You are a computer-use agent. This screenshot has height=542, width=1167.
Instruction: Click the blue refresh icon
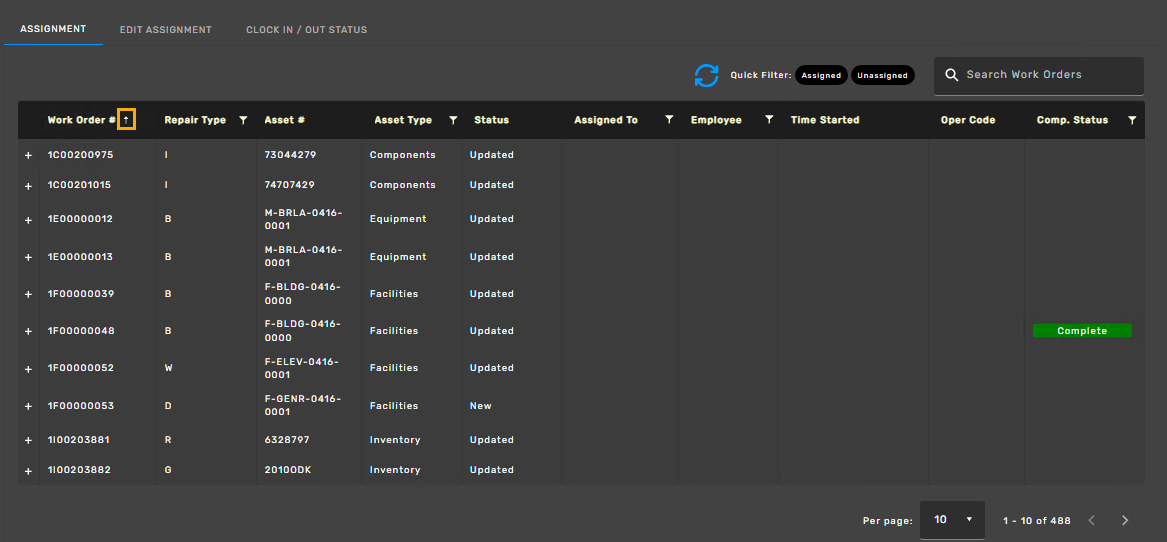coord(706,75)
